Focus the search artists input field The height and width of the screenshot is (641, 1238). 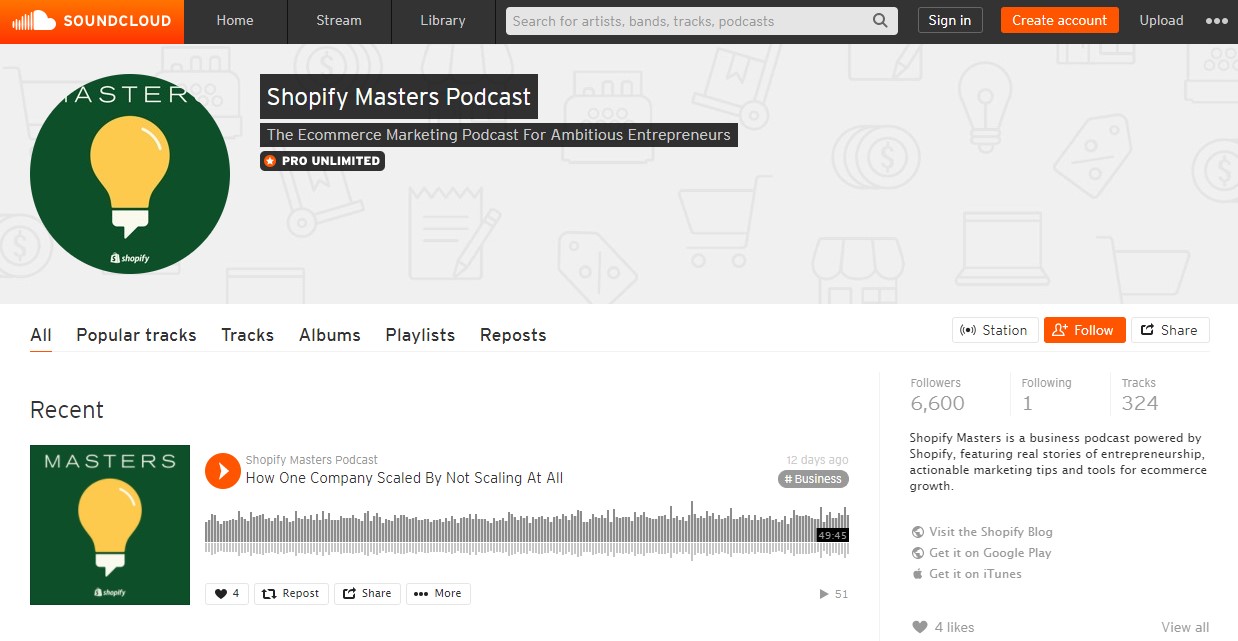(x=687, y=20)
